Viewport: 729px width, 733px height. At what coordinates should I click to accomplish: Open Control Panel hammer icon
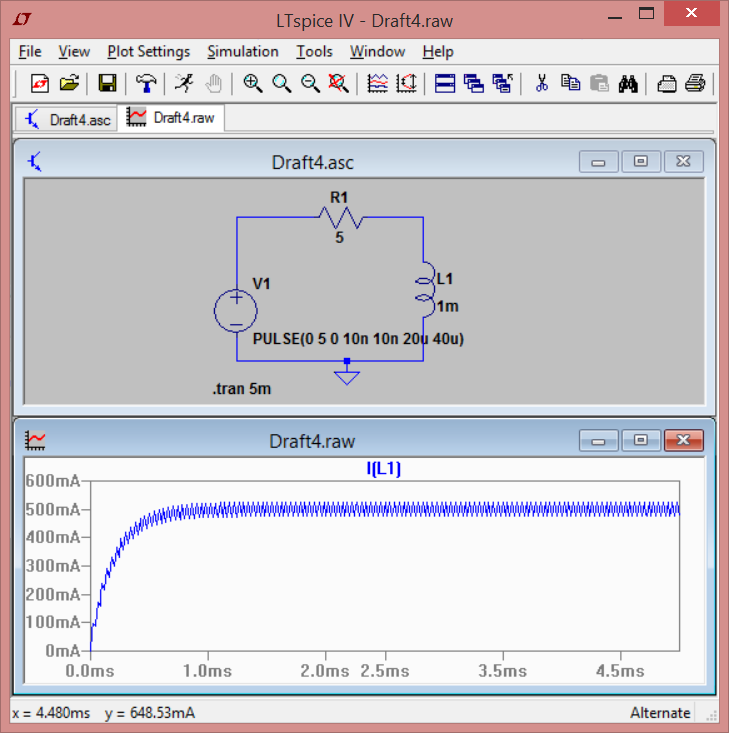[x=146, y=84]
